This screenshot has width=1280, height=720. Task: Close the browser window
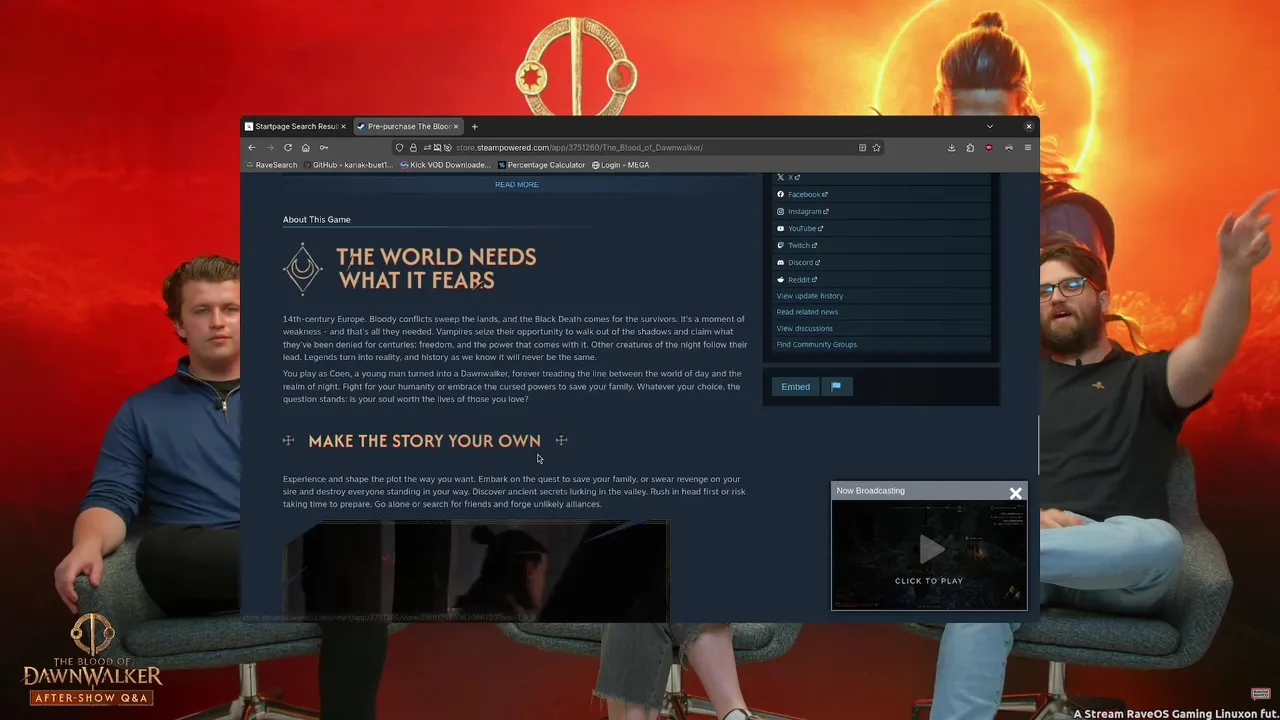click(1028, 127)
